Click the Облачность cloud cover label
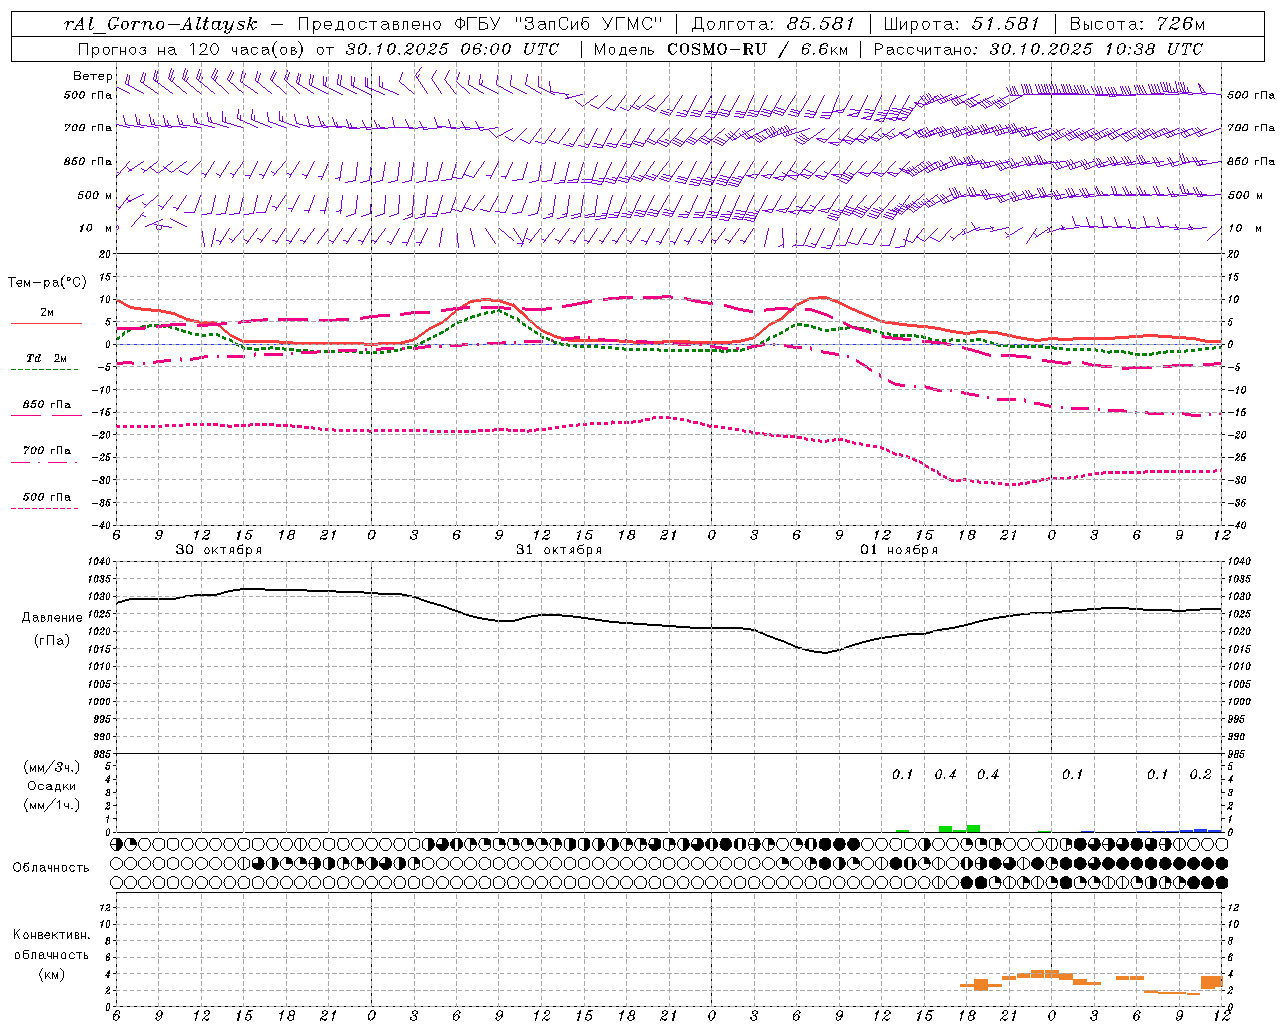1280x1024 pixels. [x=51, y=868]
